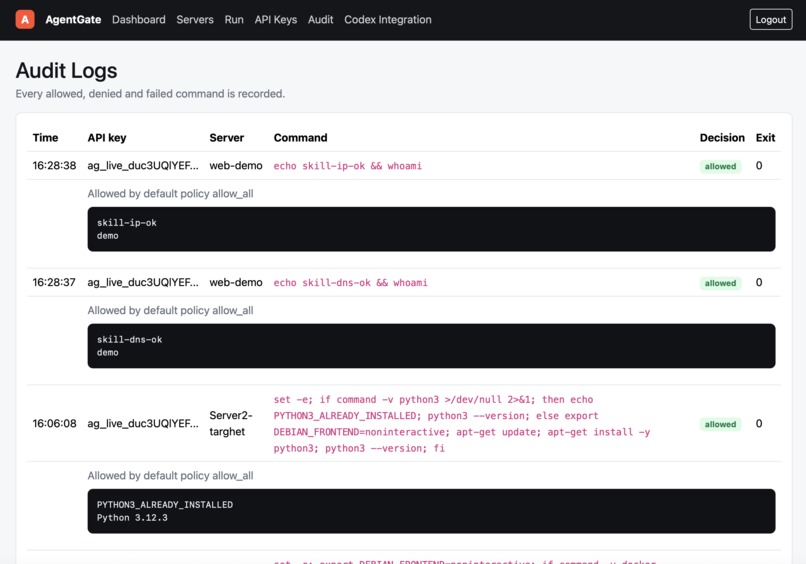Click the allowed badge in the 16:28:38 row
Screen dimensions: 806x564
(x=720, y=166)
